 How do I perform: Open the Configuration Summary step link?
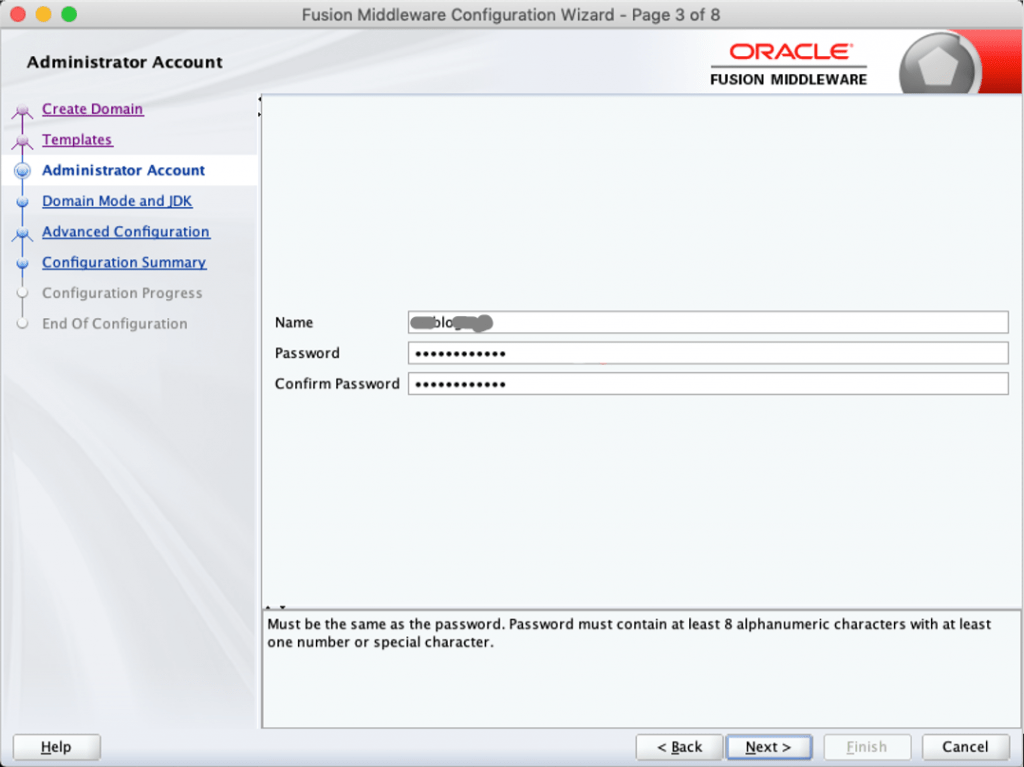pos(124,263)
